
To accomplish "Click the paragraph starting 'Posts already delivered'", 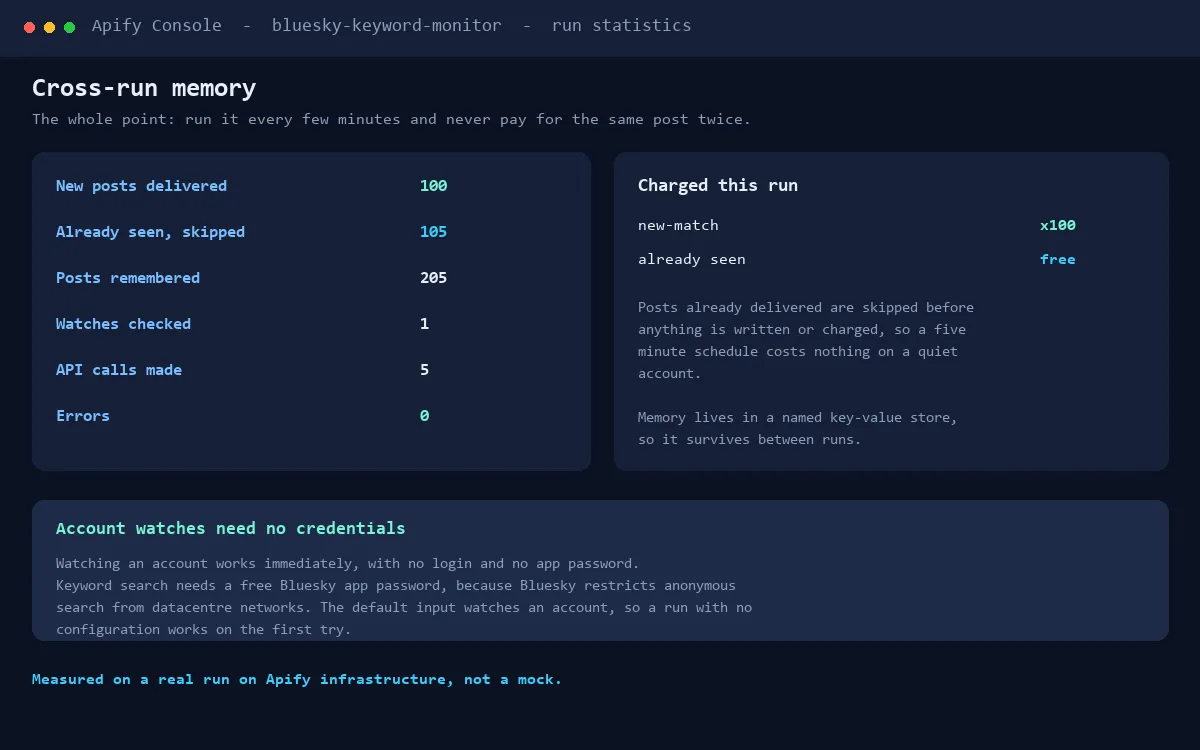I will [x=806, y=340].
